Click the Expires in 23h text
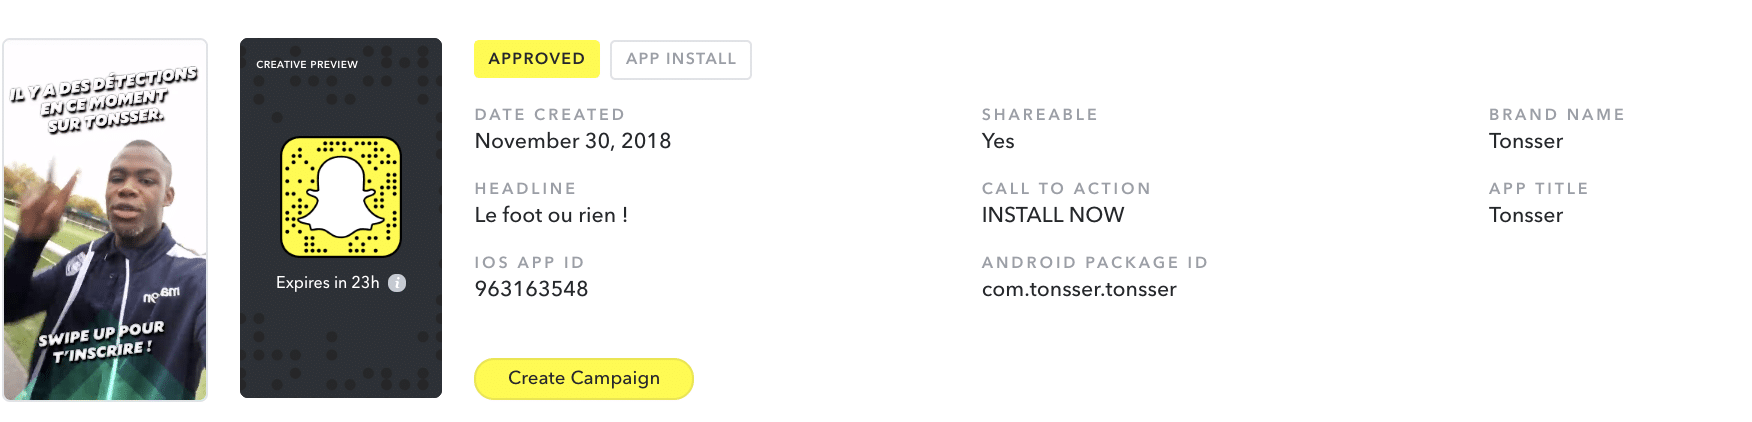The image size is (1752, 422). pyautogui.click(x=327, y=283)
